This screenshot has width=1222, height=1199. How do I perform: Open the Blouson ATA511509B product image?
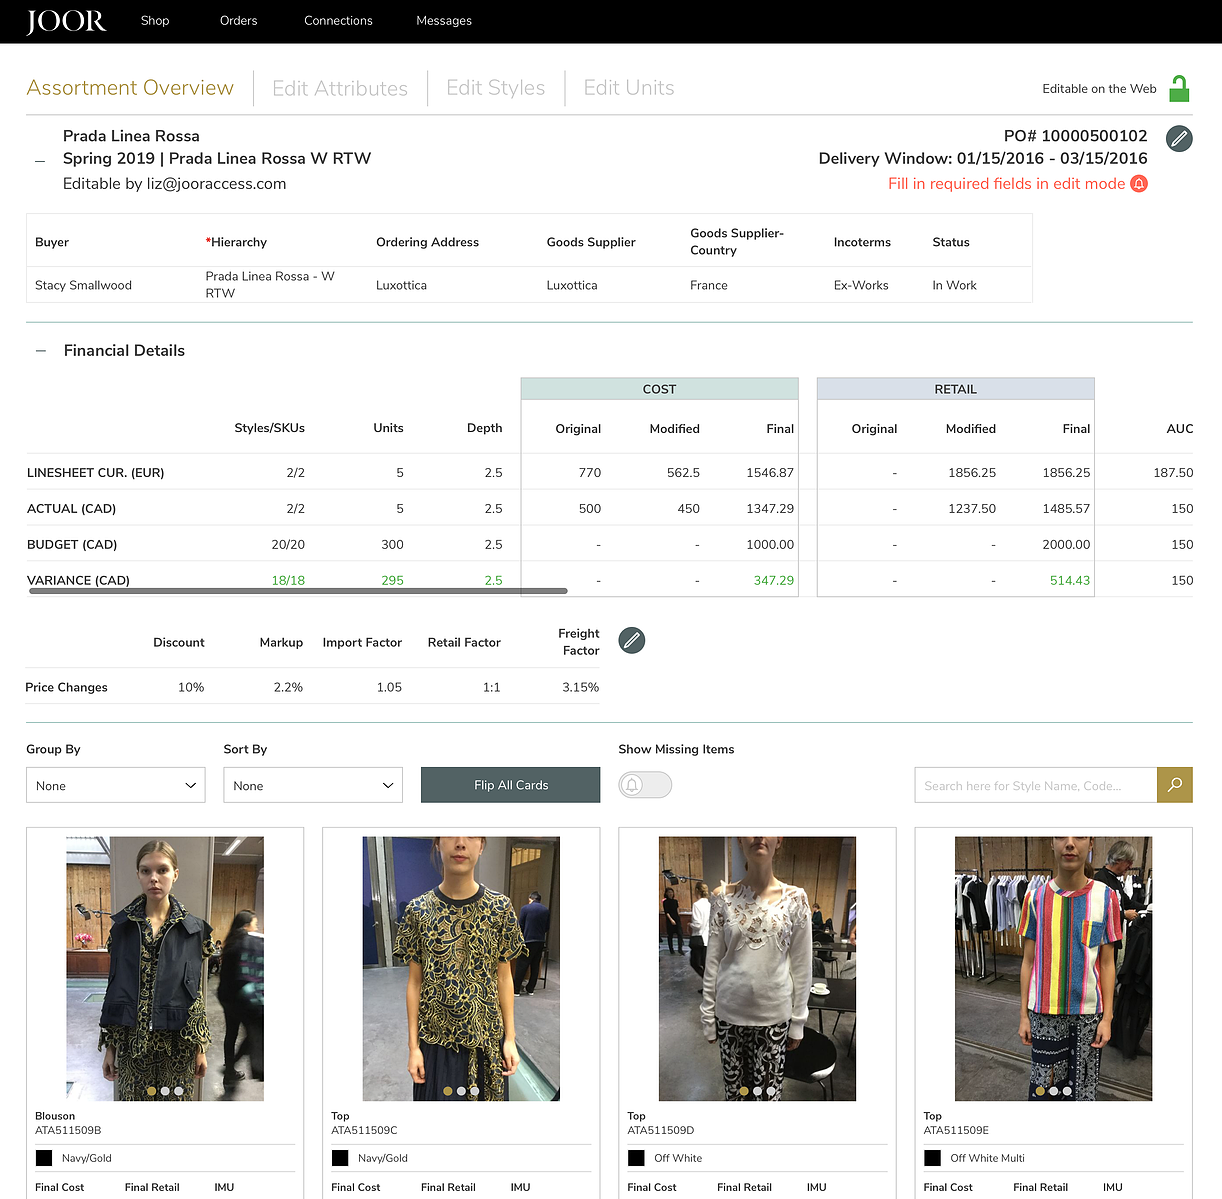tap(165, 969)
